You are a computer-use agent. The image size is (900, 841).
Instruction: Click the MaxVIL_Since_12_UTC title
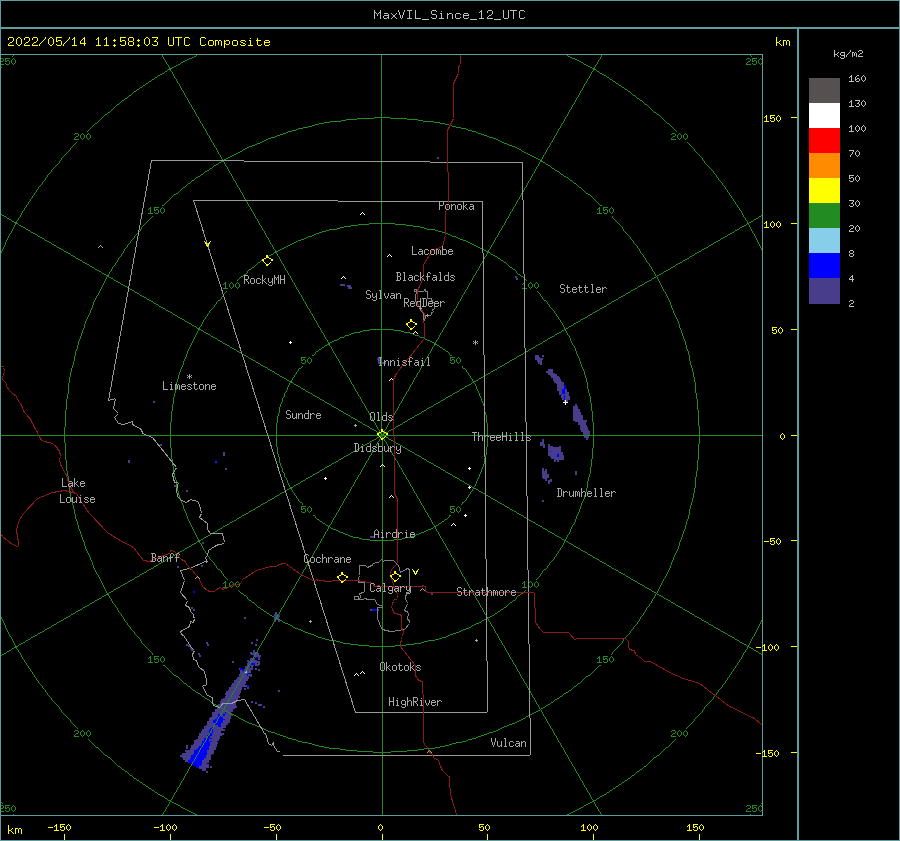tap(449, 15)
